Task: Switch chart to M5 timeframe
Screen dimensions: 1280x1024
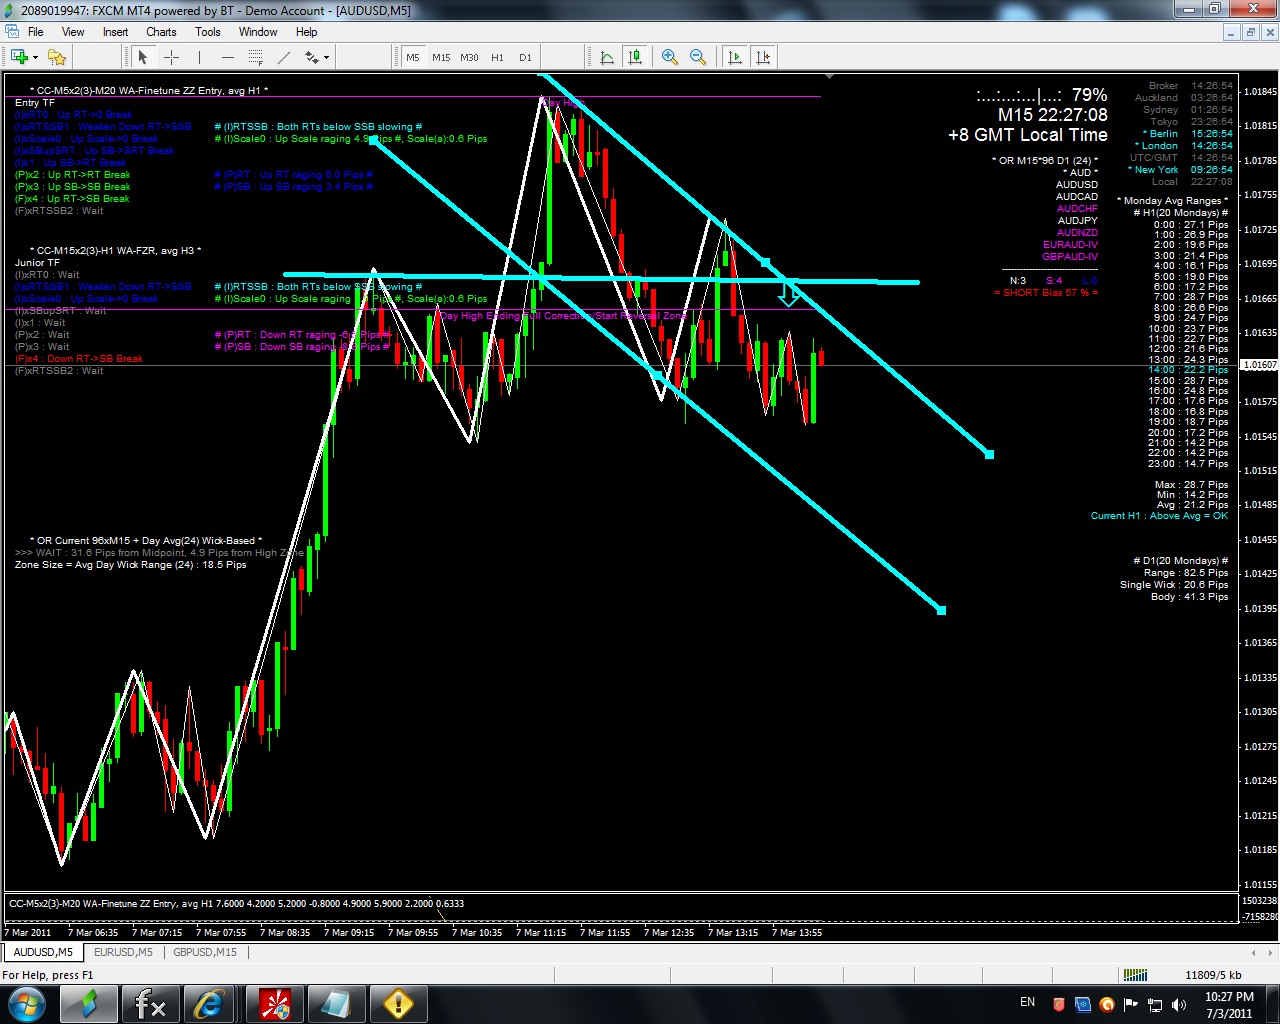Action: 413,57
